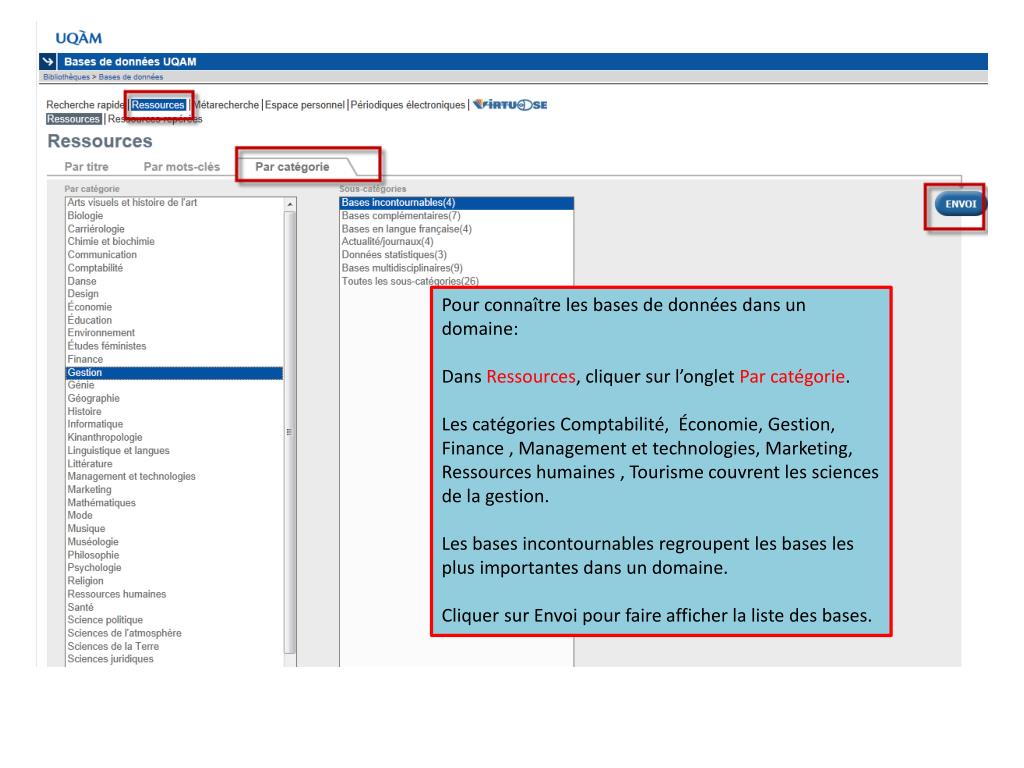The image size is (1024, 768).
Task: Select Management et technologies category
Action: click(174, 477)
